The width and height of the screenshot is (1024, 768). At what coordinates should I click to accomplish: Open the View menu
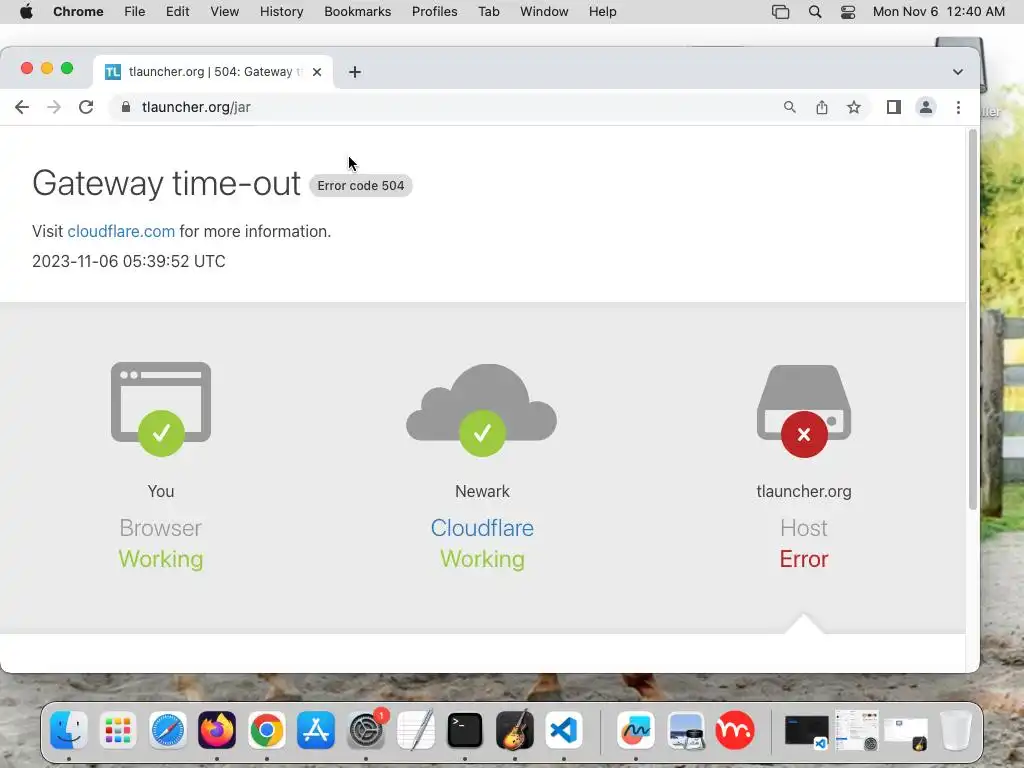[x=224, y=12]
